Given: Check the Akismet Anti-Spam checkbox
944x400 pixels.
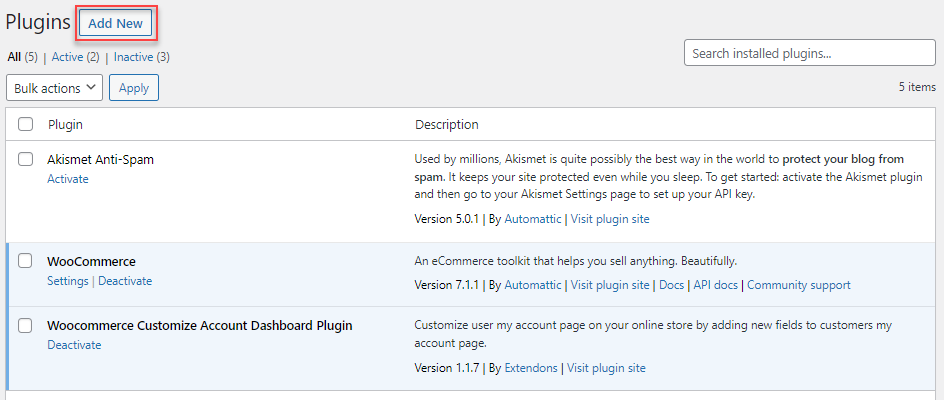Looking at the screenshot, I should 25,159.
